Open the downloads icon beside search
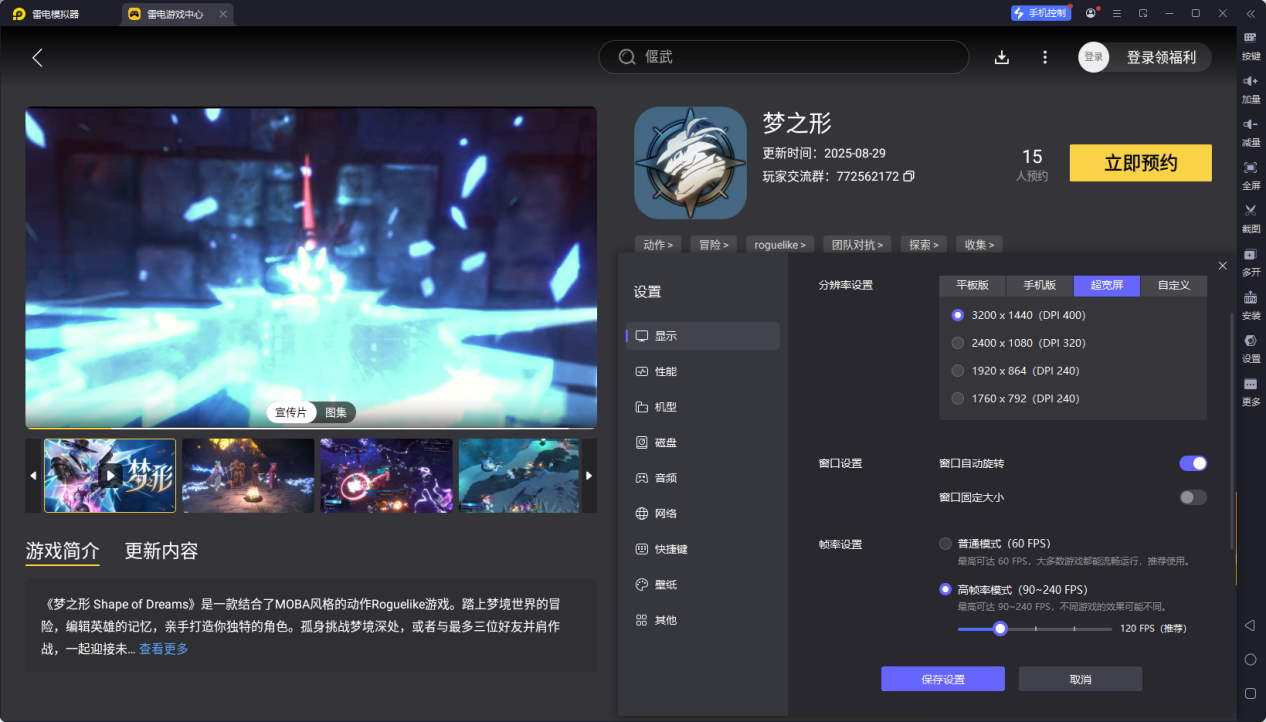Image resolution: width=1266 pixels, height=722 pixels. click(1001, 57)
